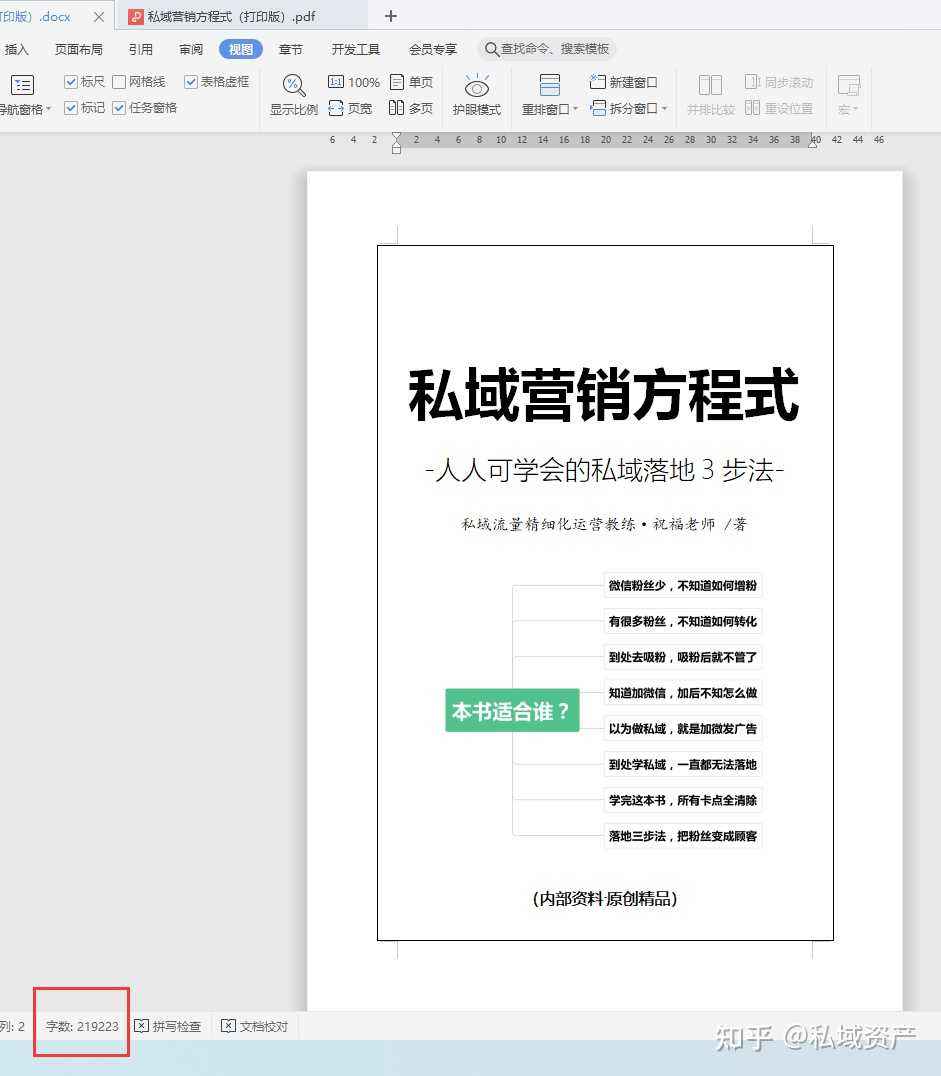Click the title 私域营销方程式 in document
This screenshot has height=1076, width=941.
[x=604, y=395]
